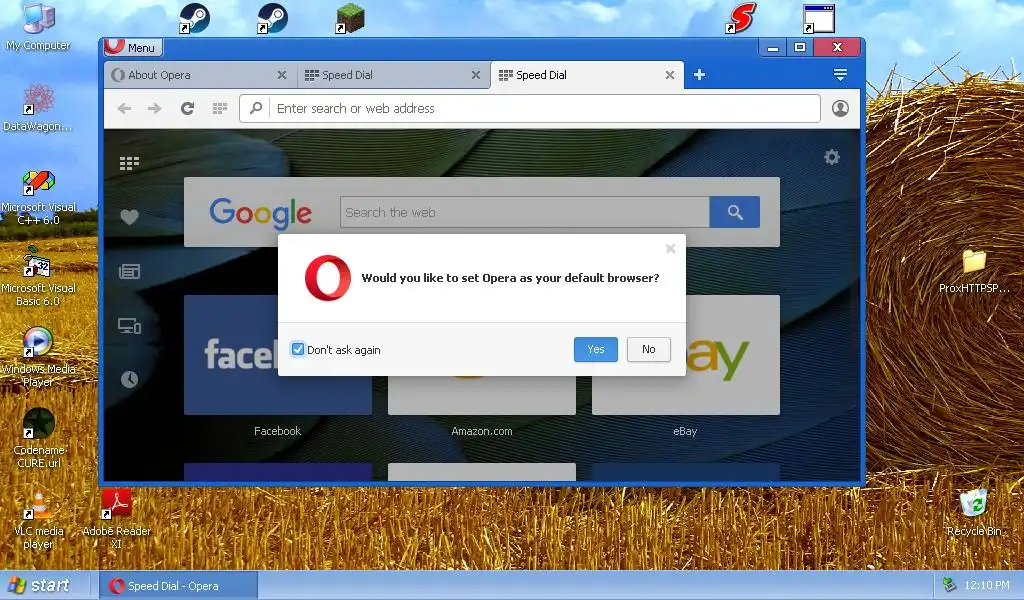Open Speed Dial from toolbar grid icon
The width and height of the screenshot is (1024, 600).
(x=220, y=108)
